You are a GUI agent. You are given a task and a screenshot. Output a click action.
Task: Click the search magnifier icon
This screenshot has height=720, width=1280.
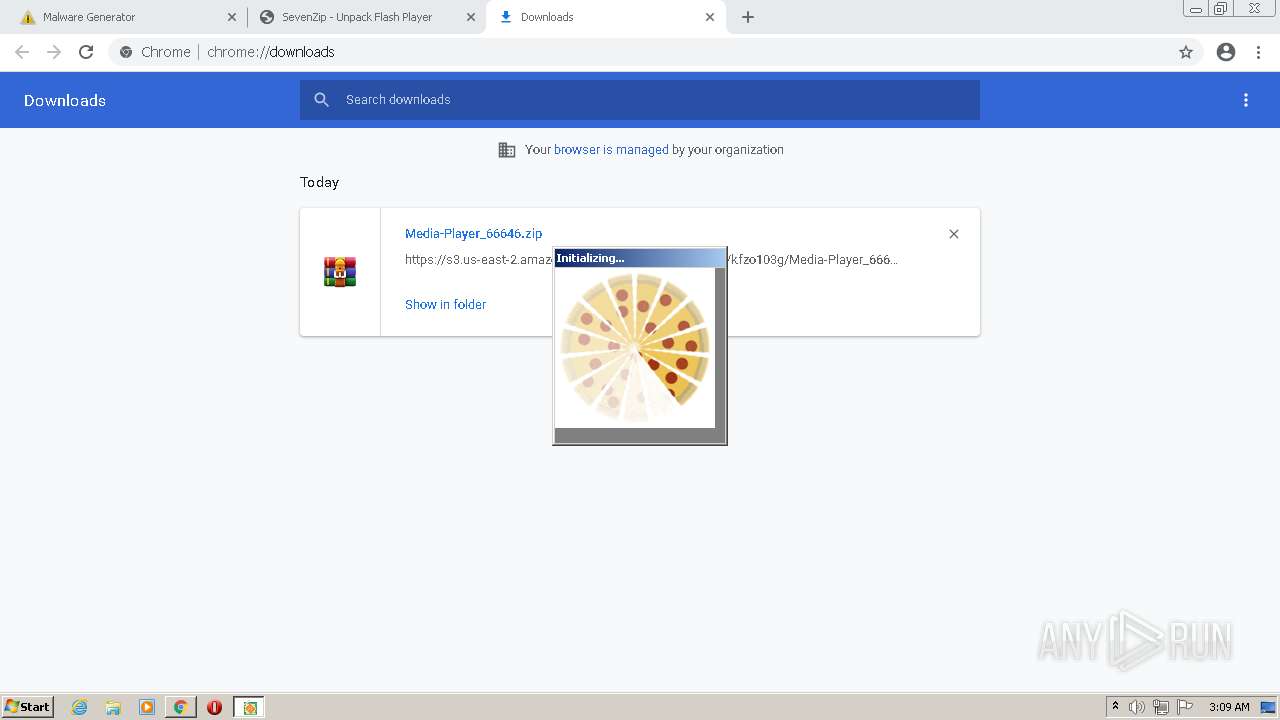321,100
